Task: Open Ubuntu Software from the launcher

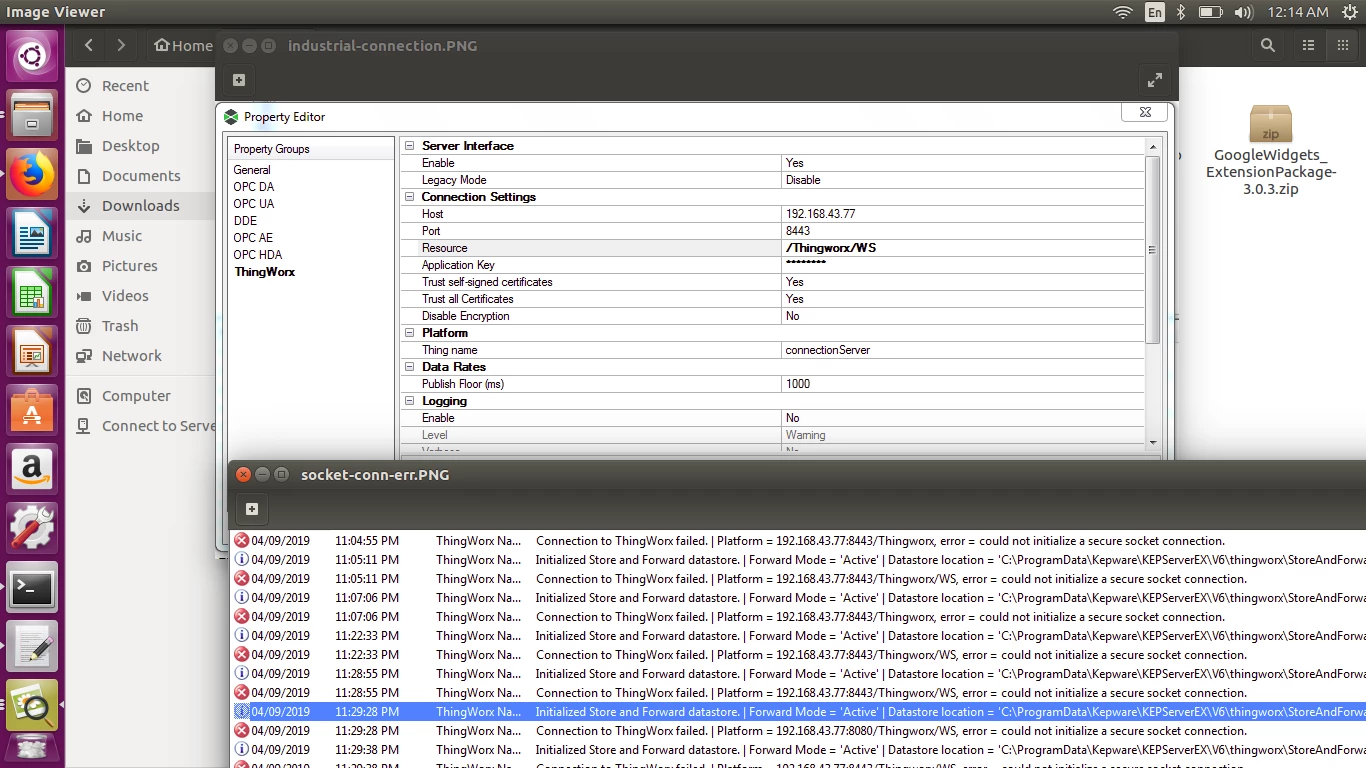Action: click(x=33, y=412)
